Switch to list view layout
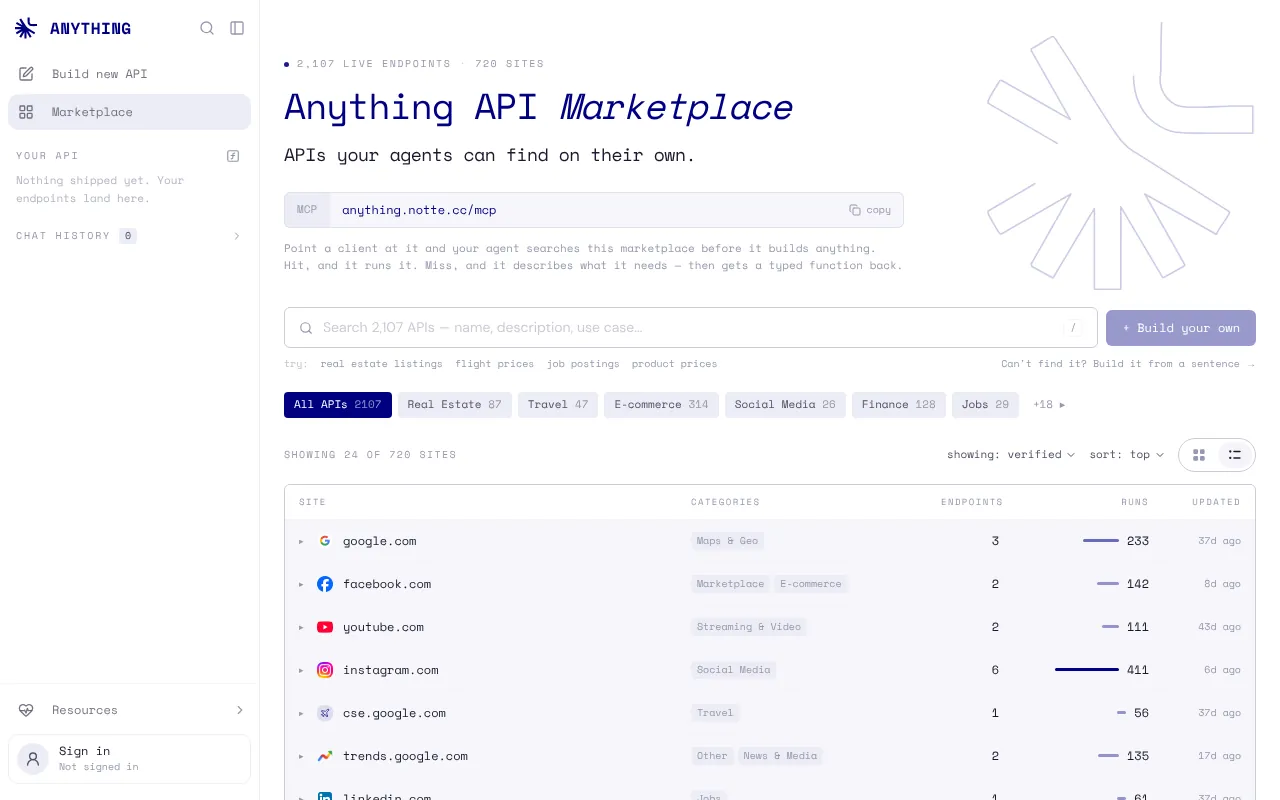The height and width of the screenshot is (800, 1280). pyautogui.click(x=1235, y=455)
